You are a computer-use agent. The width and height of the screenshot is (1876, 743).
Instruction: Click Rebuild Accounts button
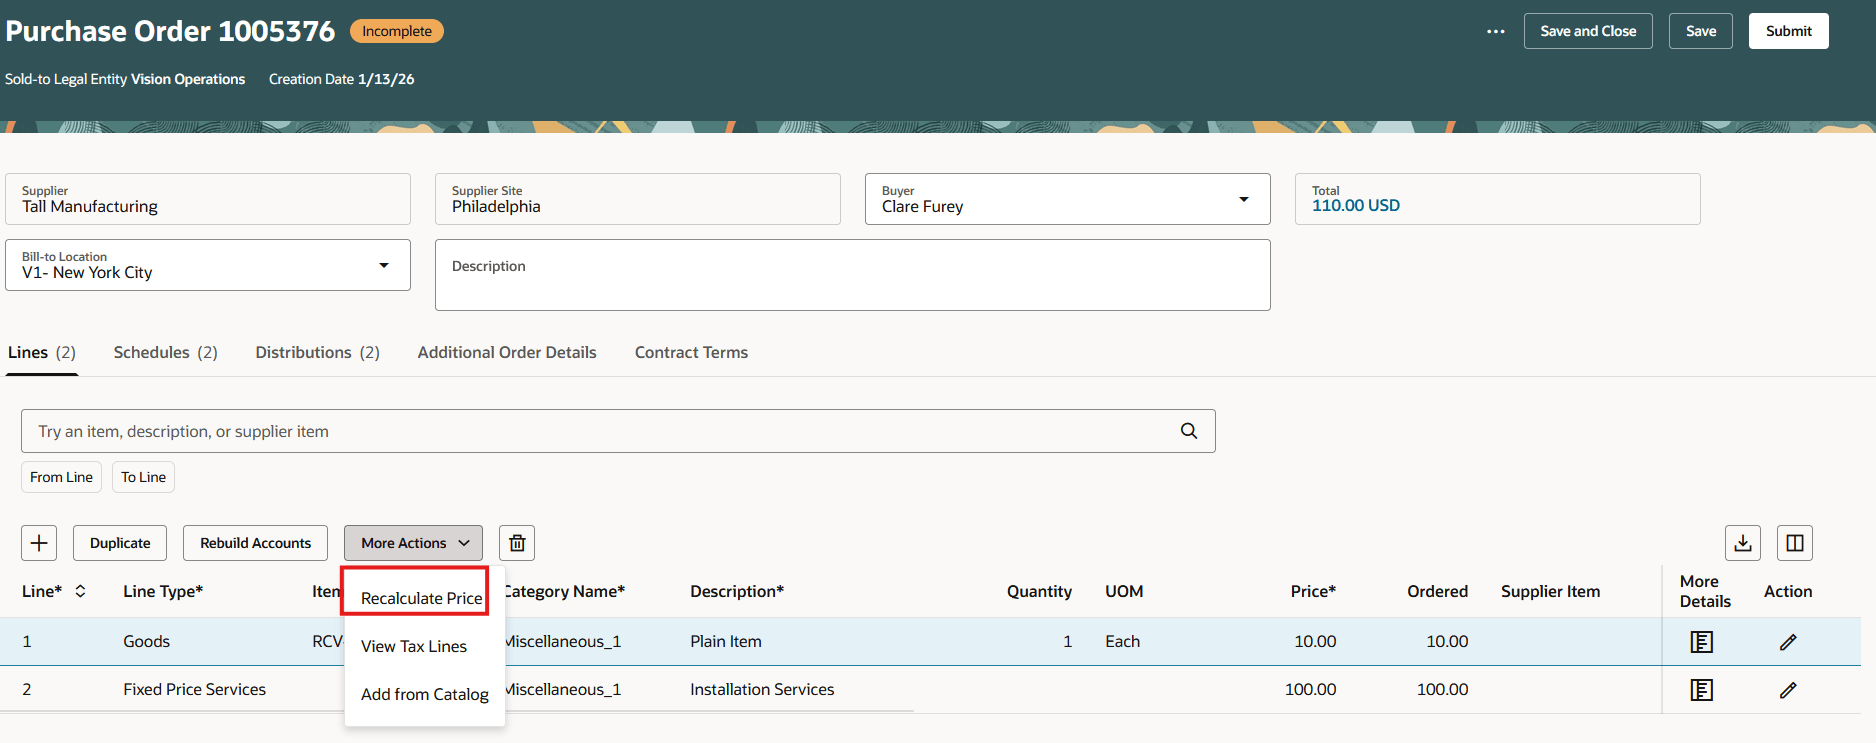coord(255,543)
